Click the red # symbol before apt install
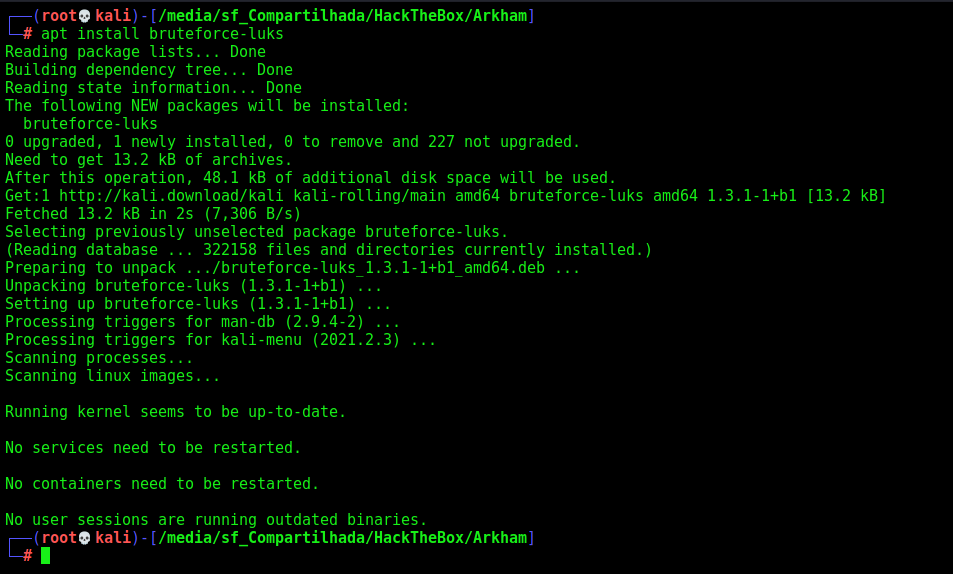 (27, 34)
